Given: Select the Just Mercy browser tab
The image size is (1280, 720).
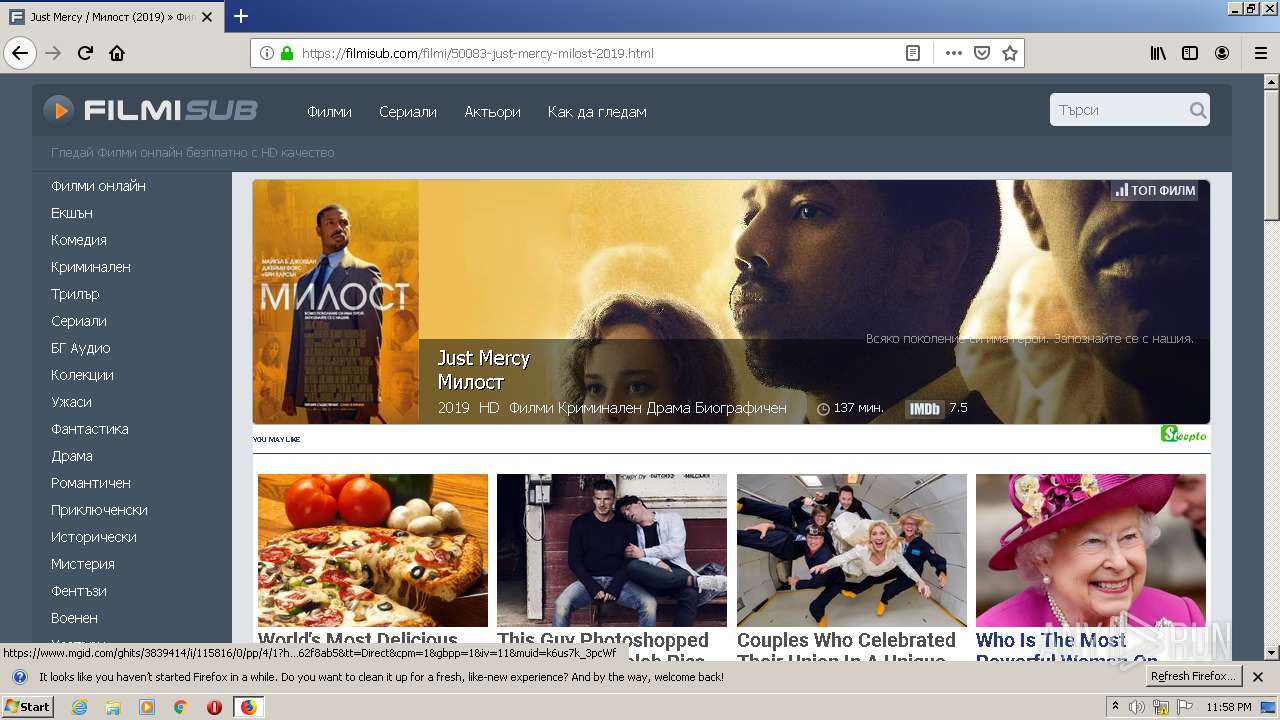Looking at the screenshot, I should [x=112, y=17].
